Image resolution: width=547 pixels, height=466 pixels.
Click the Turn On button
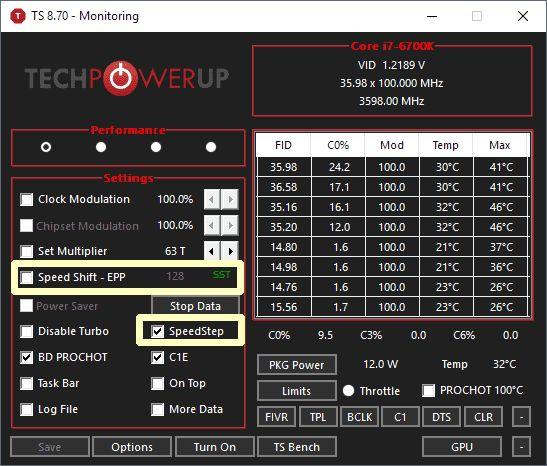click(x=215, y=447)
